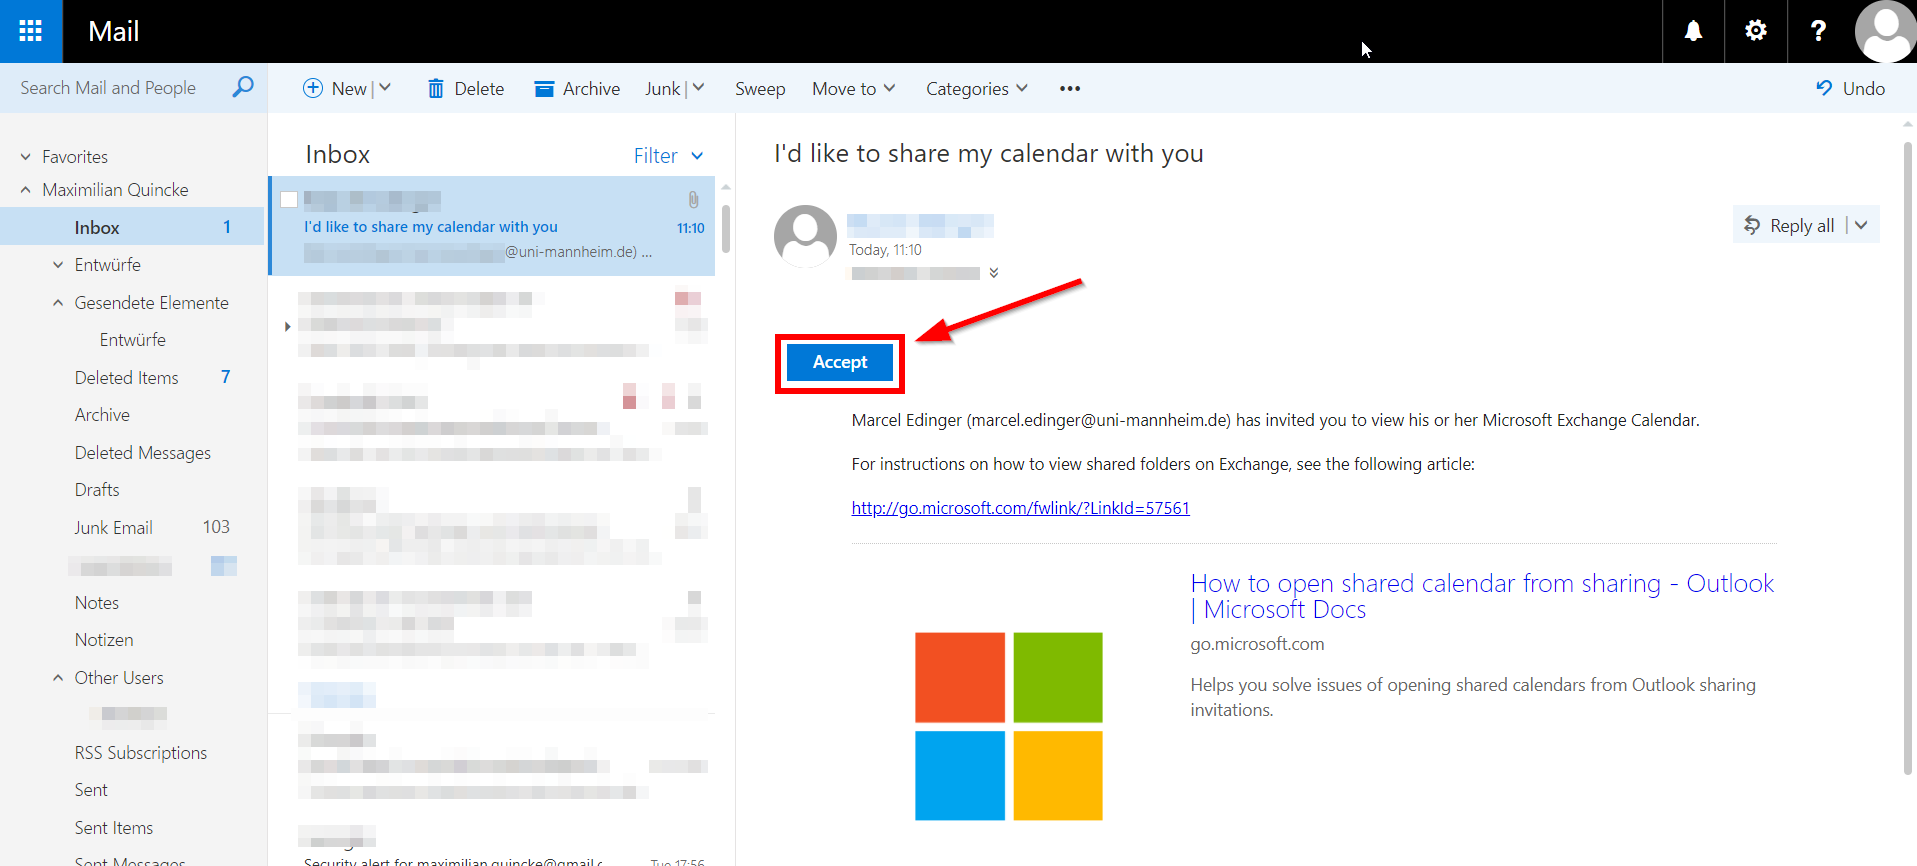
Task: Open the account profile avatar
Action: click(1885, 31)
